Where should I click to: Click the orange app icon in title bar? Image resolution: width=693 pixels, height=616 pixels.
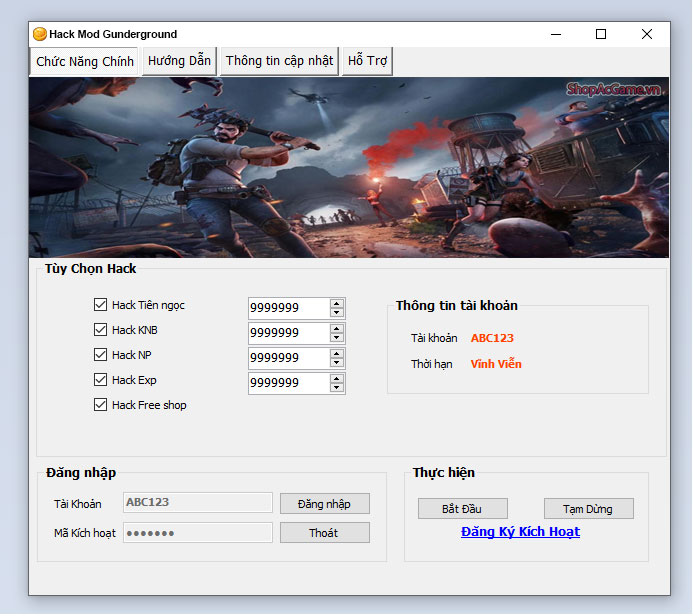[x=40, y=34]
